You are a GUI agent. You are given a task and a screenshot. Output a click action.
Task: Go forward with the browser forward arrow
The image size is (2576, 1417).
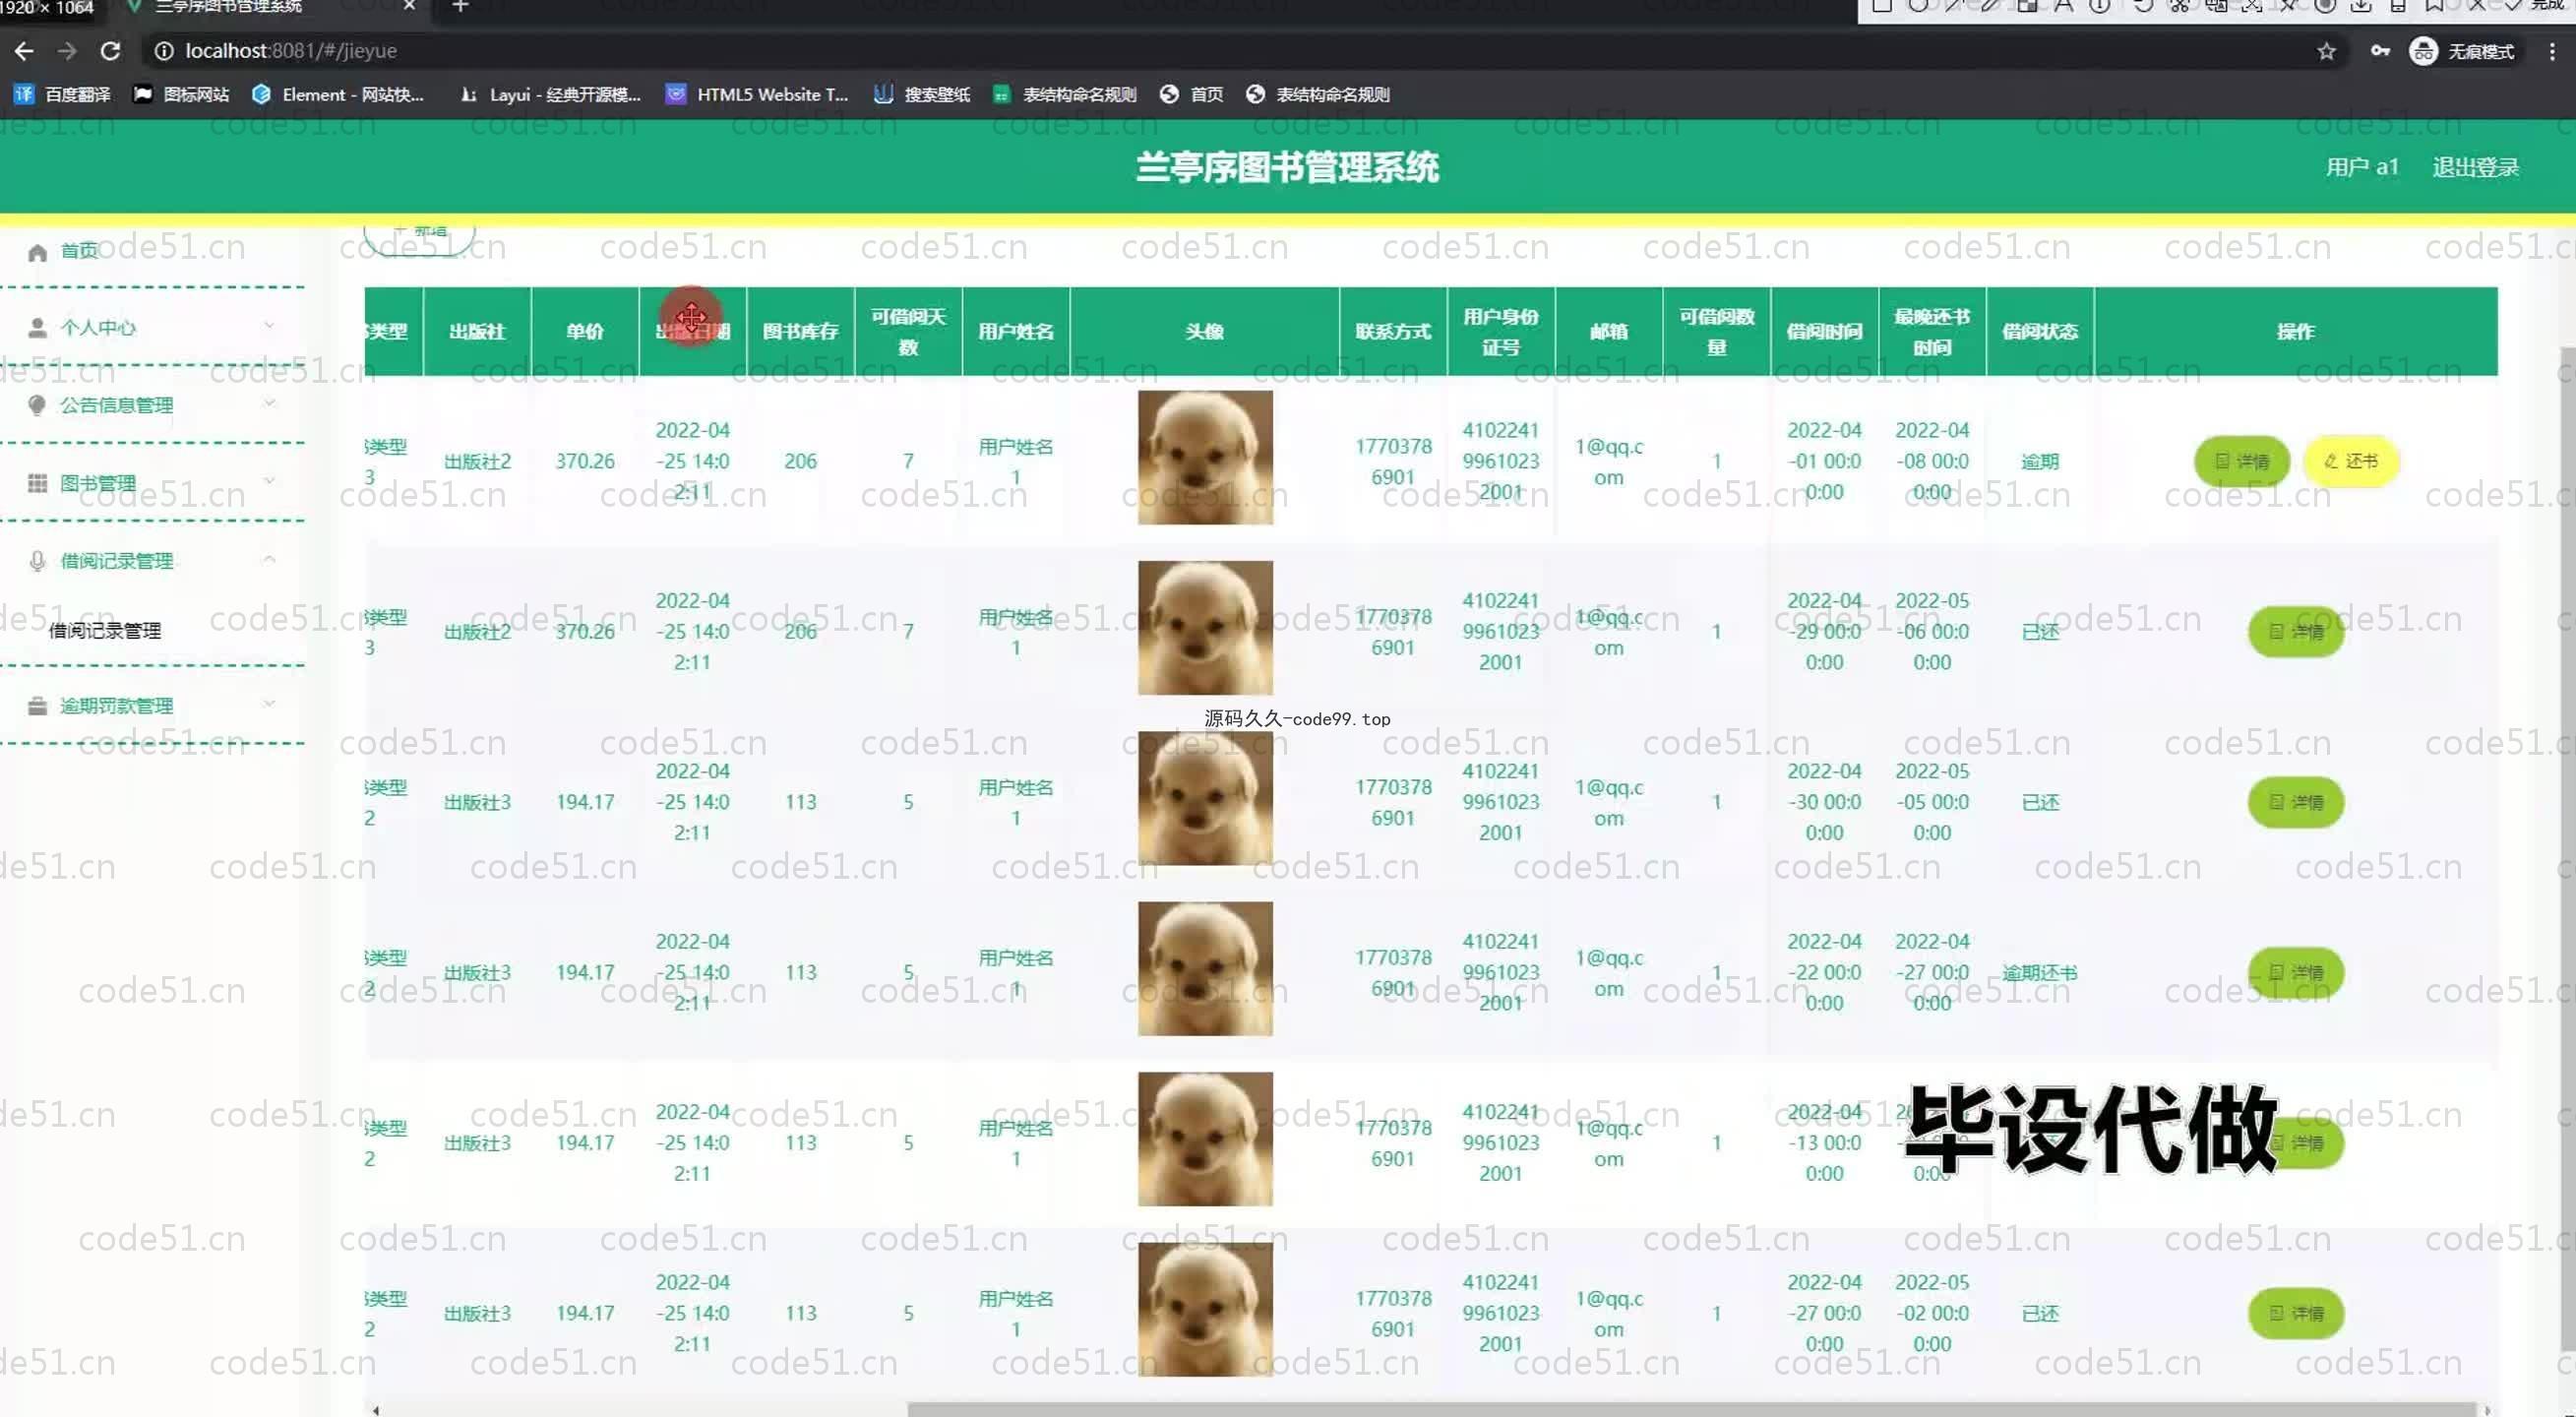67,51
